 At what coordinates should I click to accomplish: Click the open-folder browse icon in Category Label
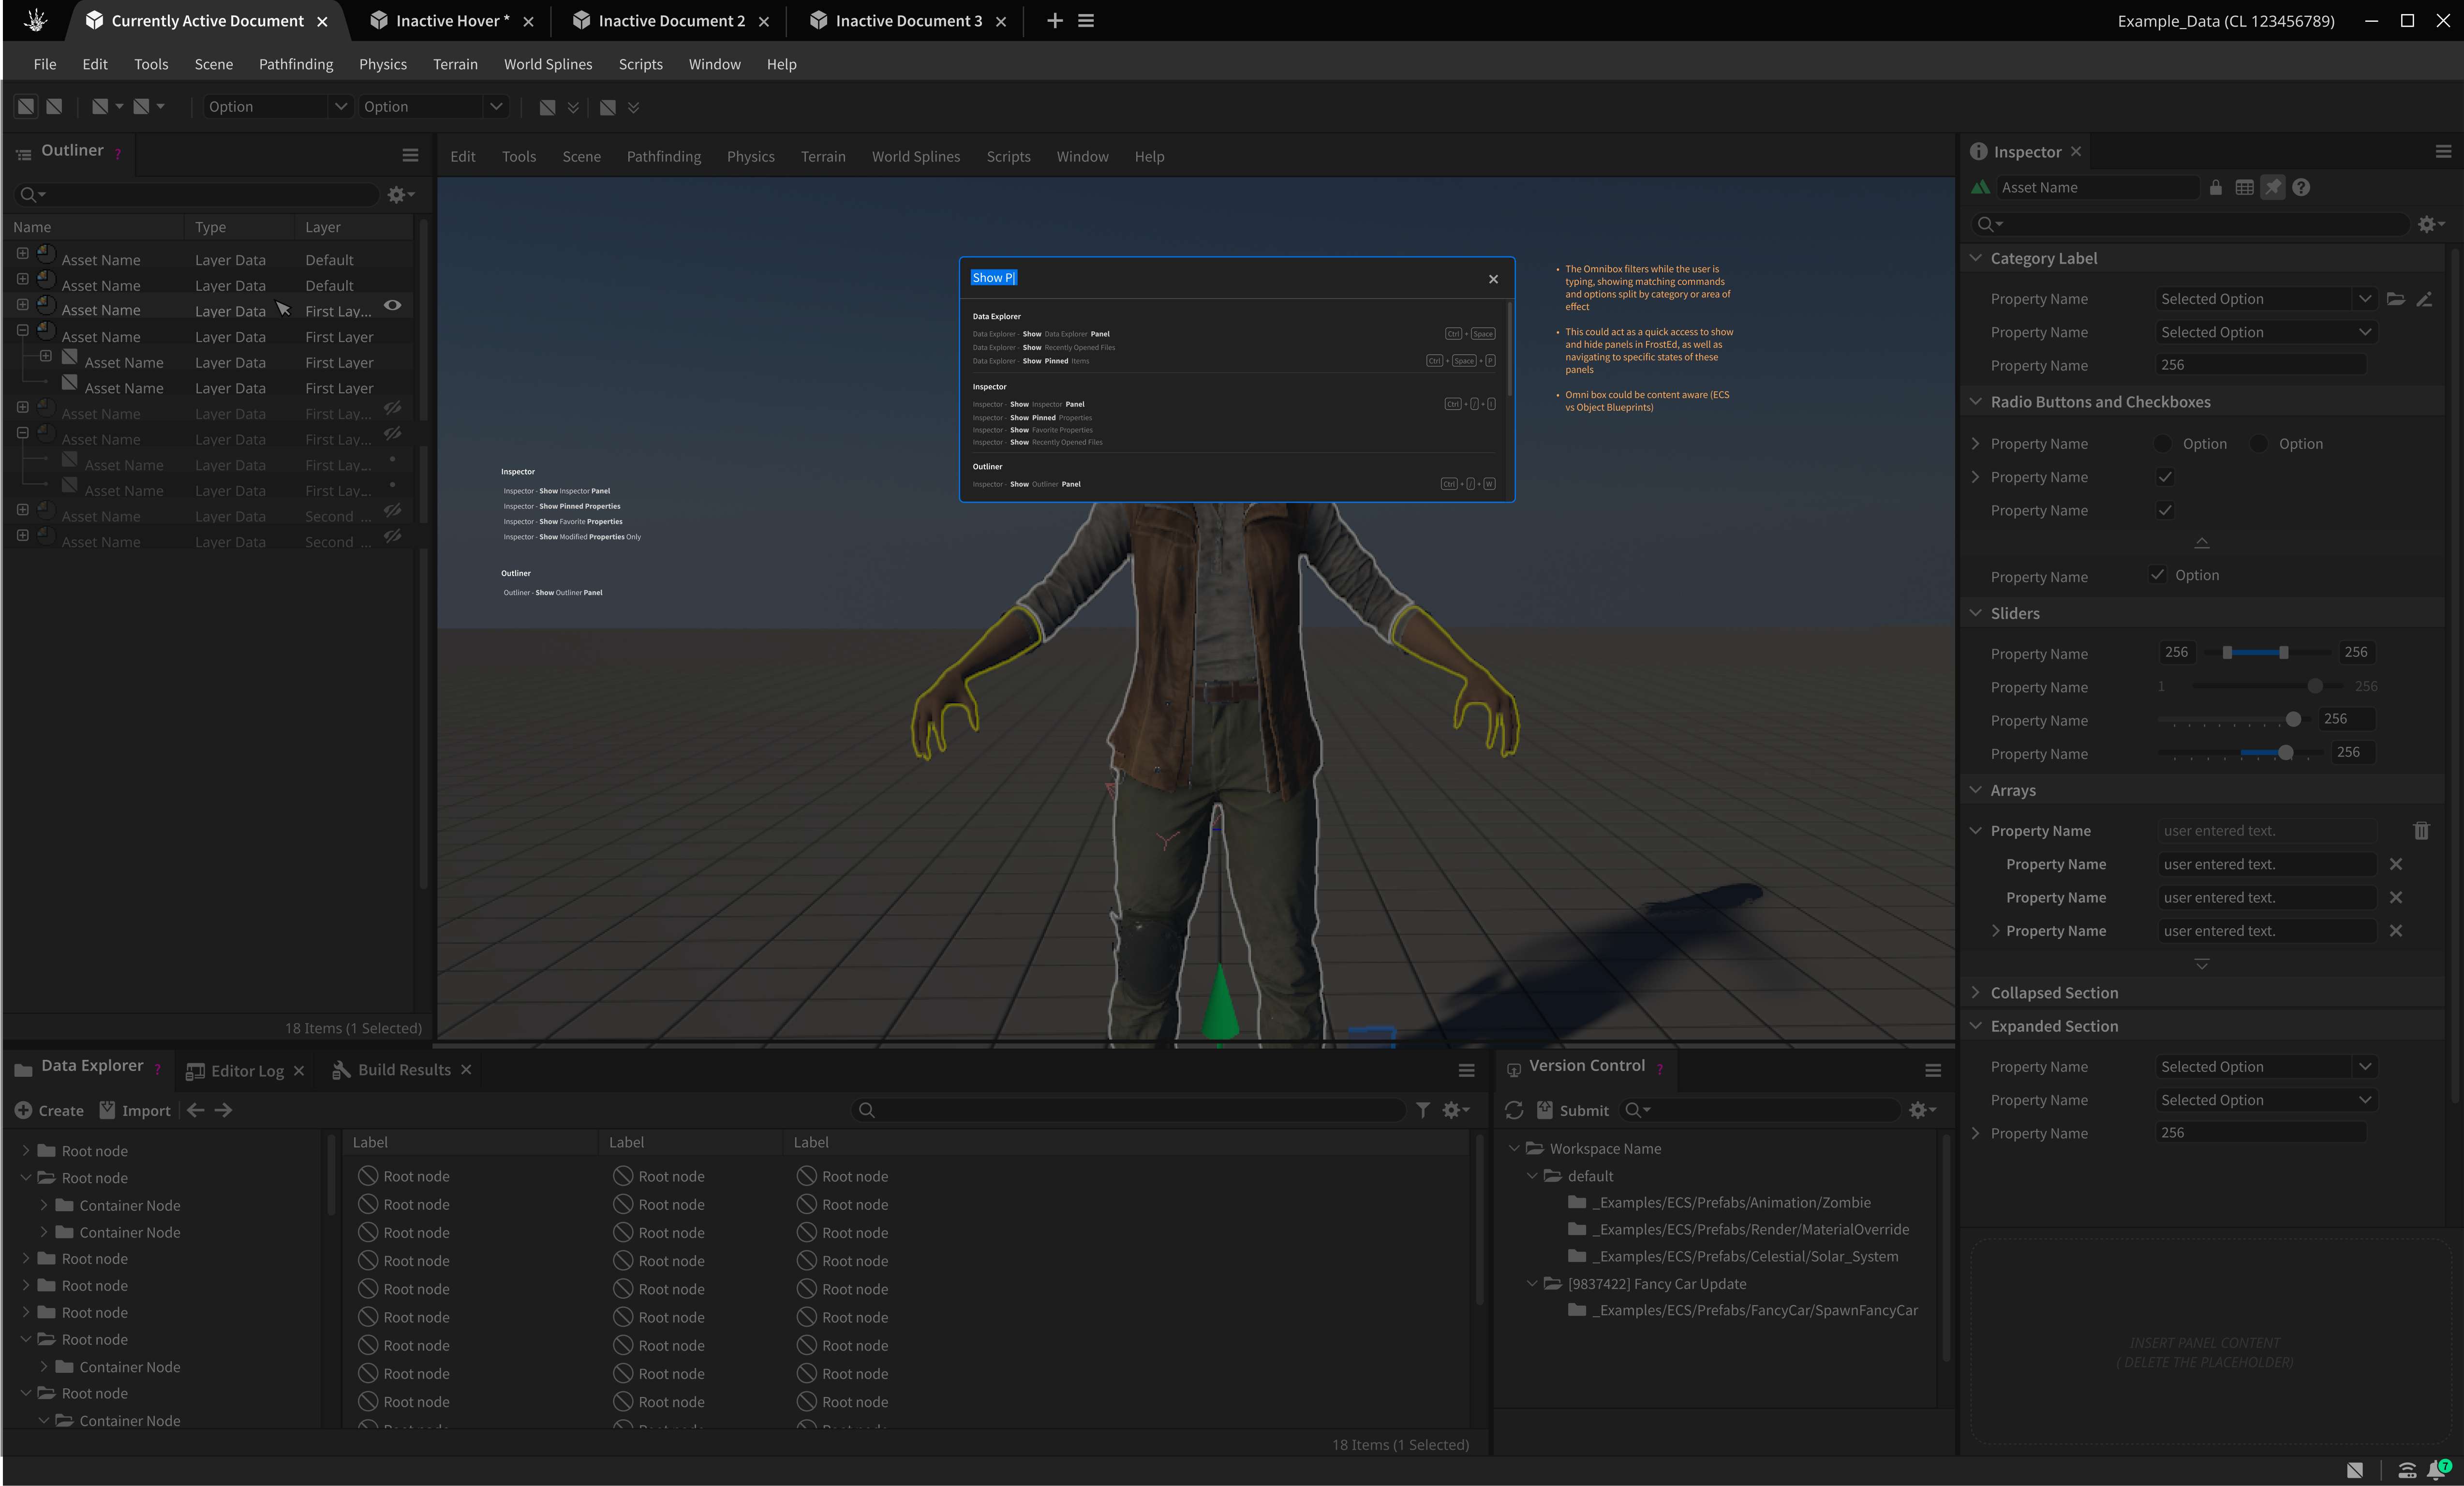(2396, 298)
